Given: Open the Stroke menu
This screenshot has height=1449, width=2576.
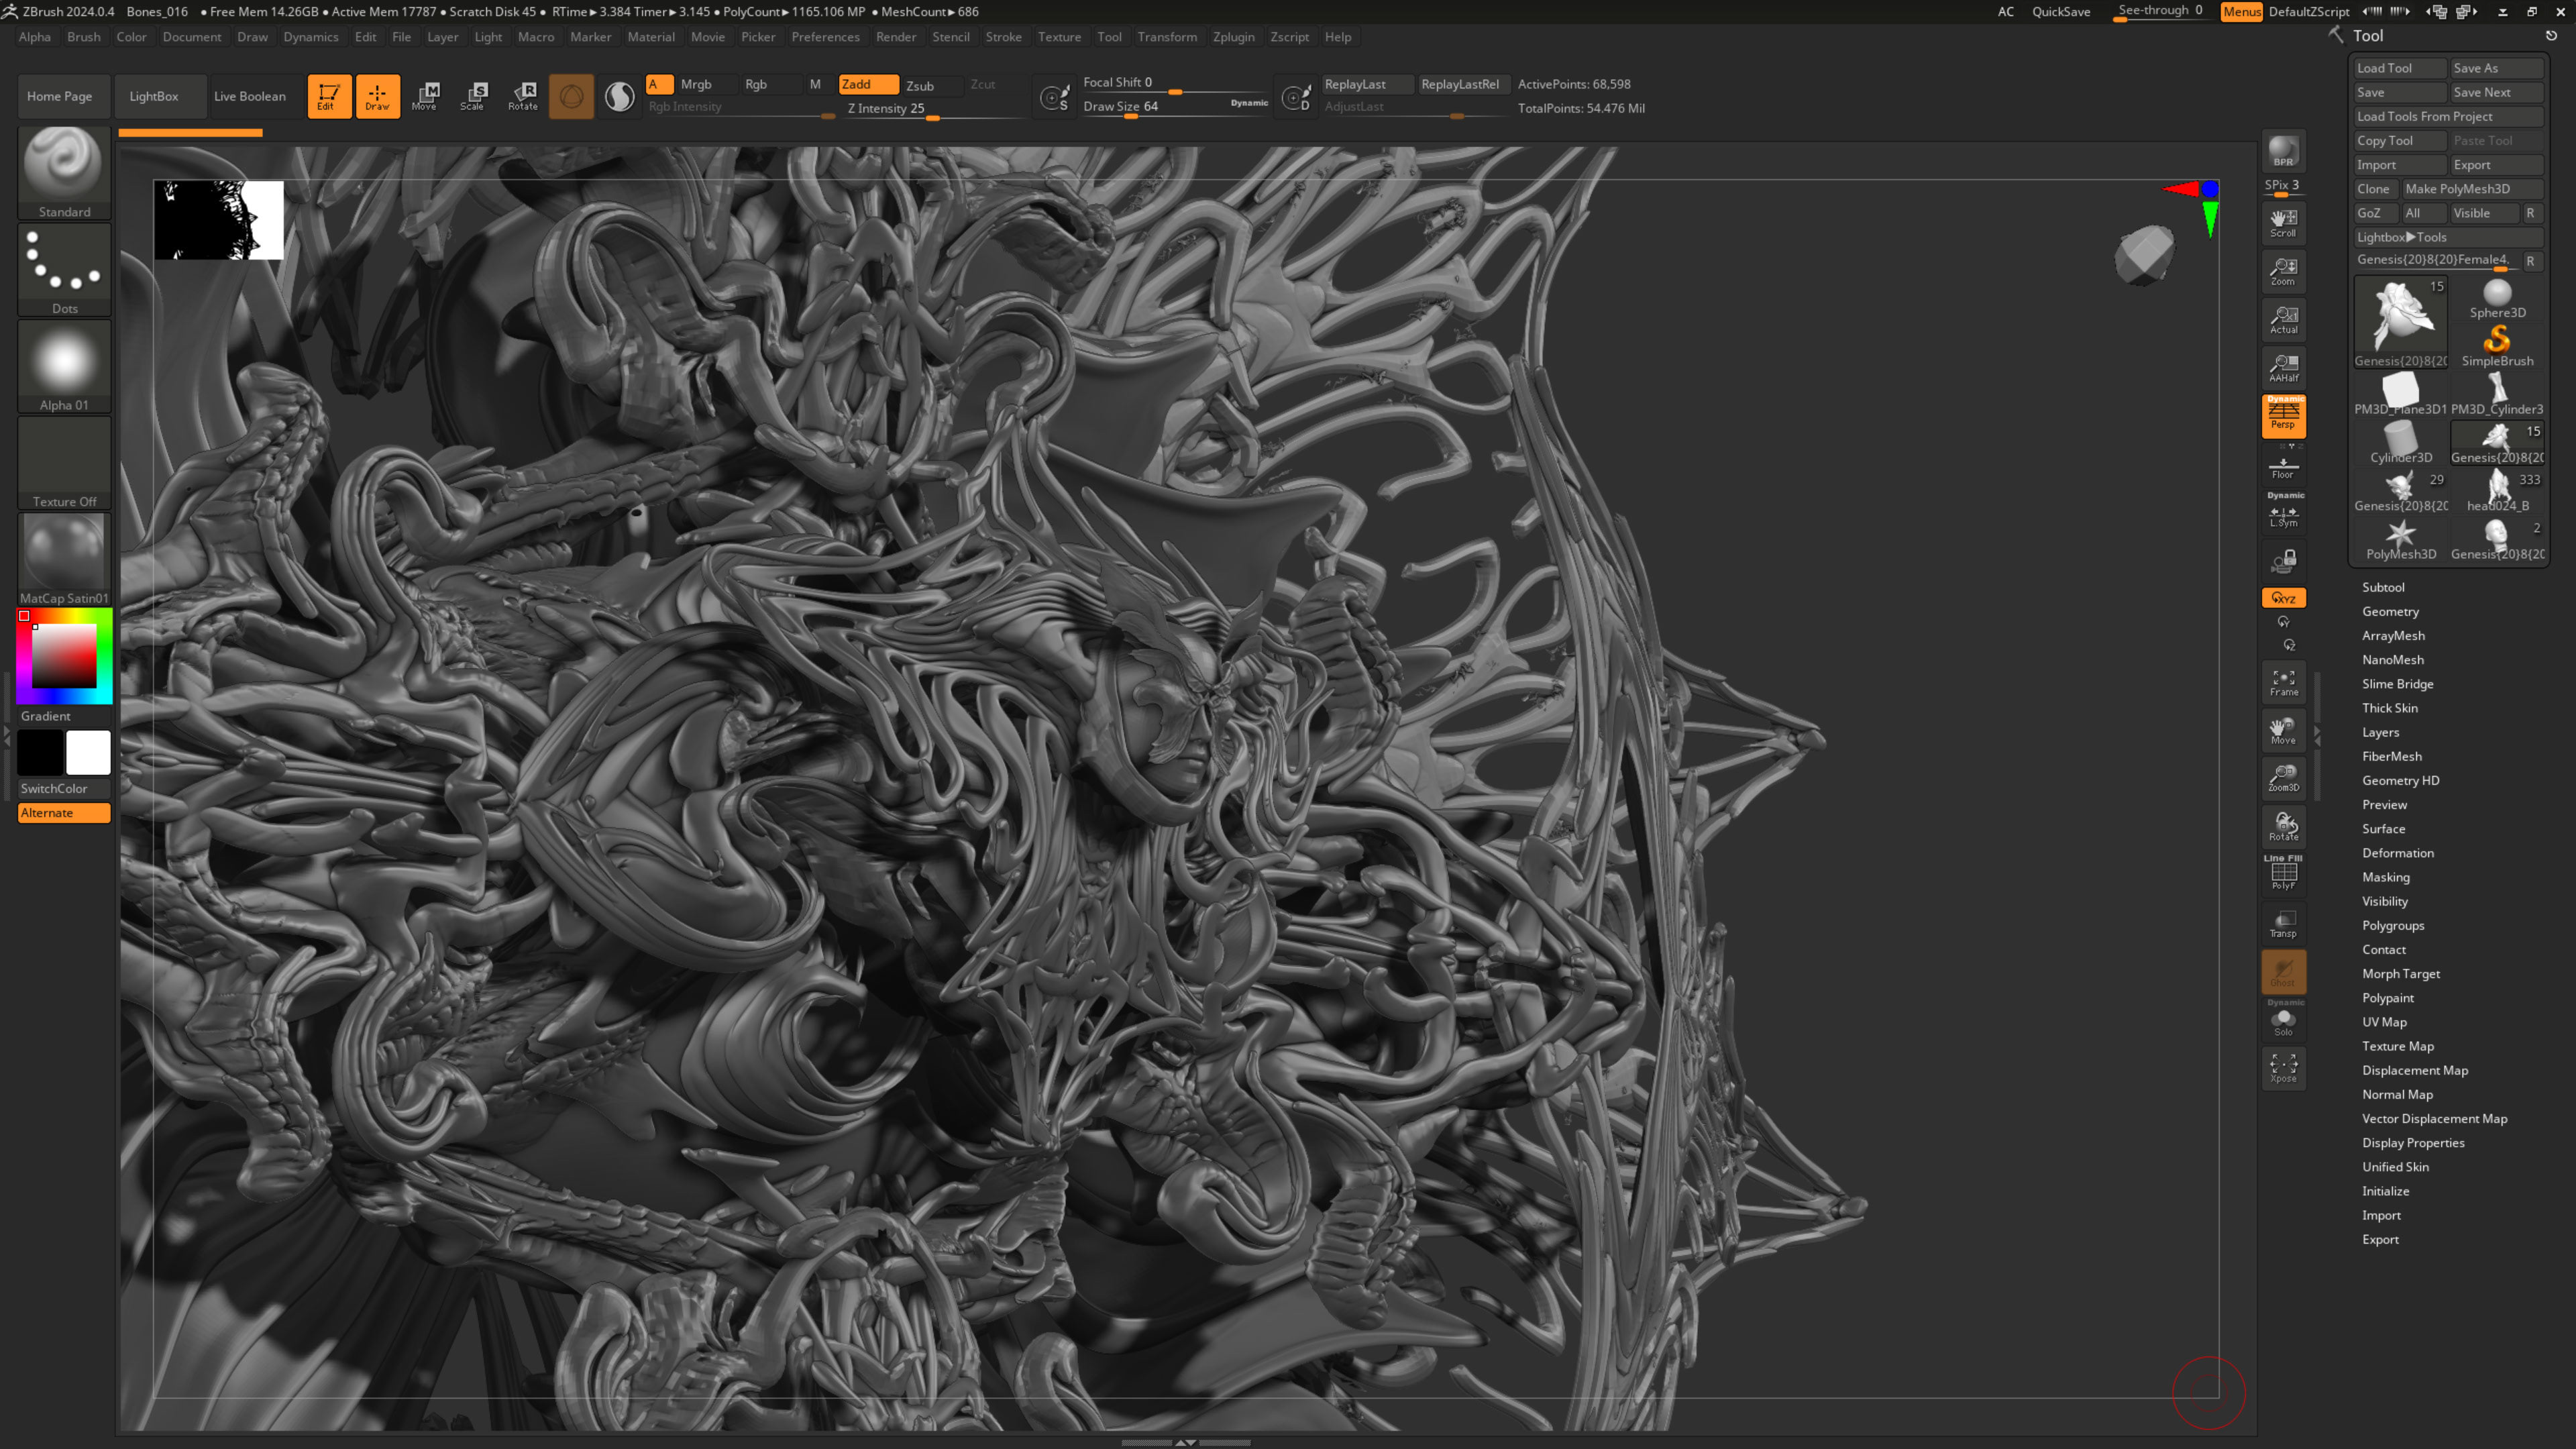Looking at the screenshot, I should [1003, 37].
